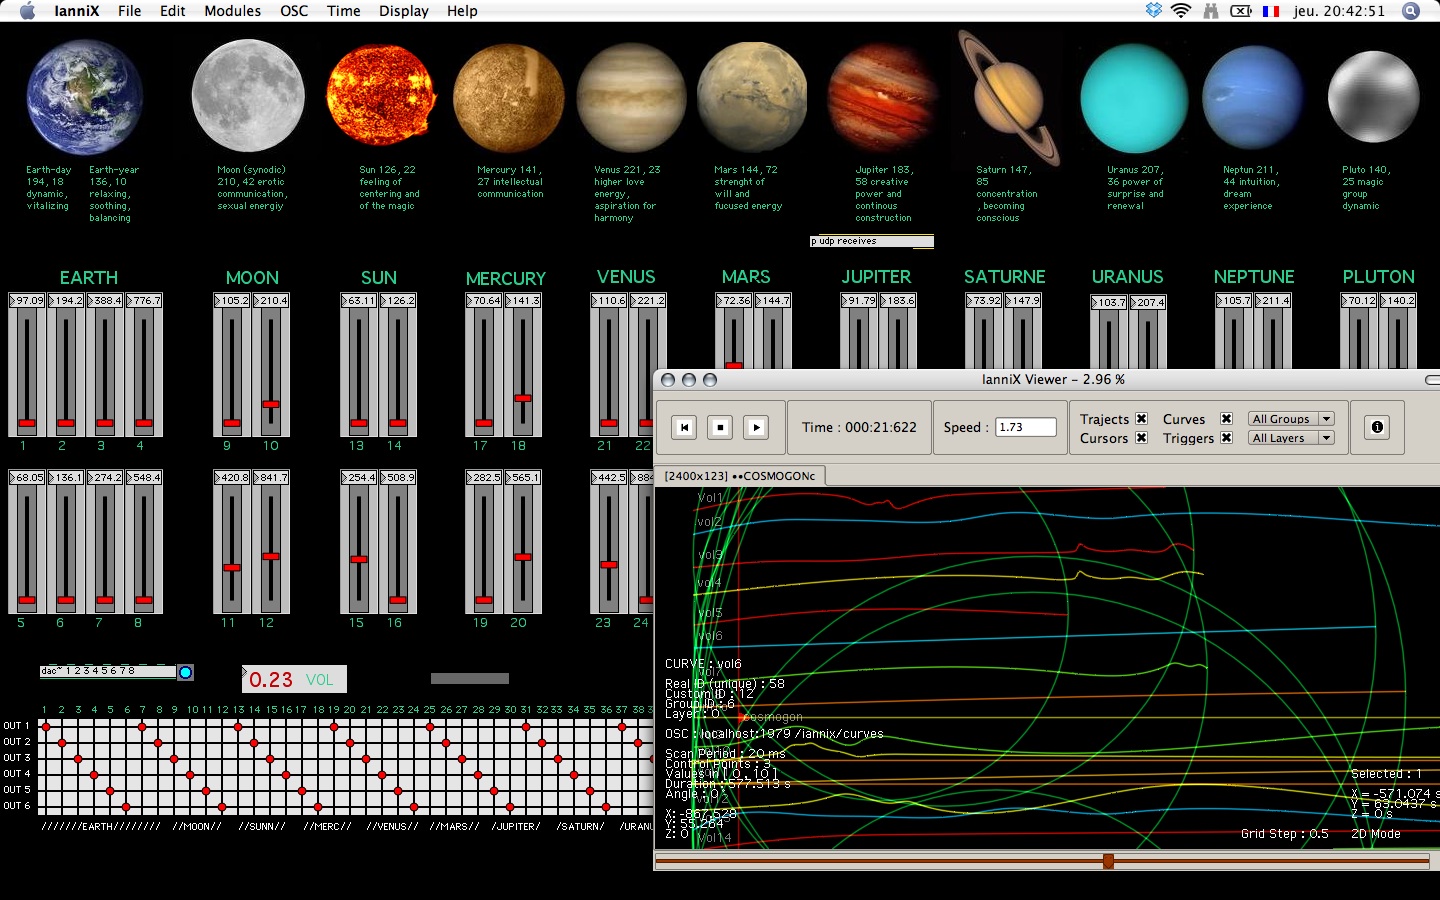Click the Wi-Fi status icon
1440x900 pixels.
click(x=1181, y=11)
